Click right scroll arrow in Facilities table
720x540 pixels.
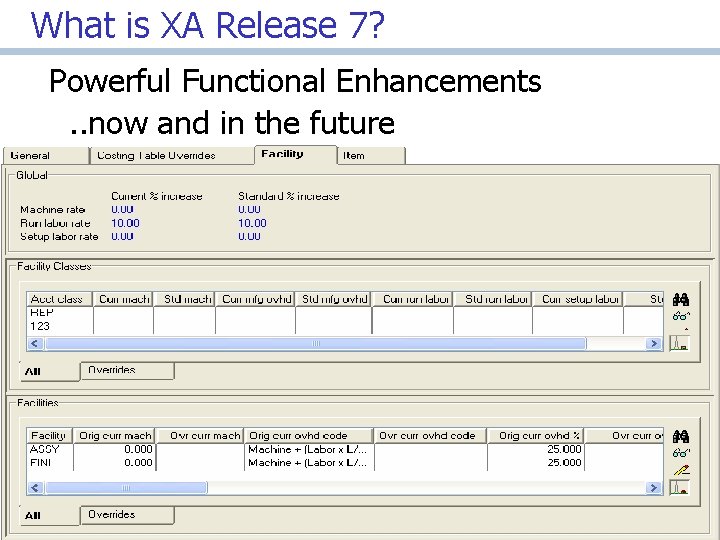653,488
